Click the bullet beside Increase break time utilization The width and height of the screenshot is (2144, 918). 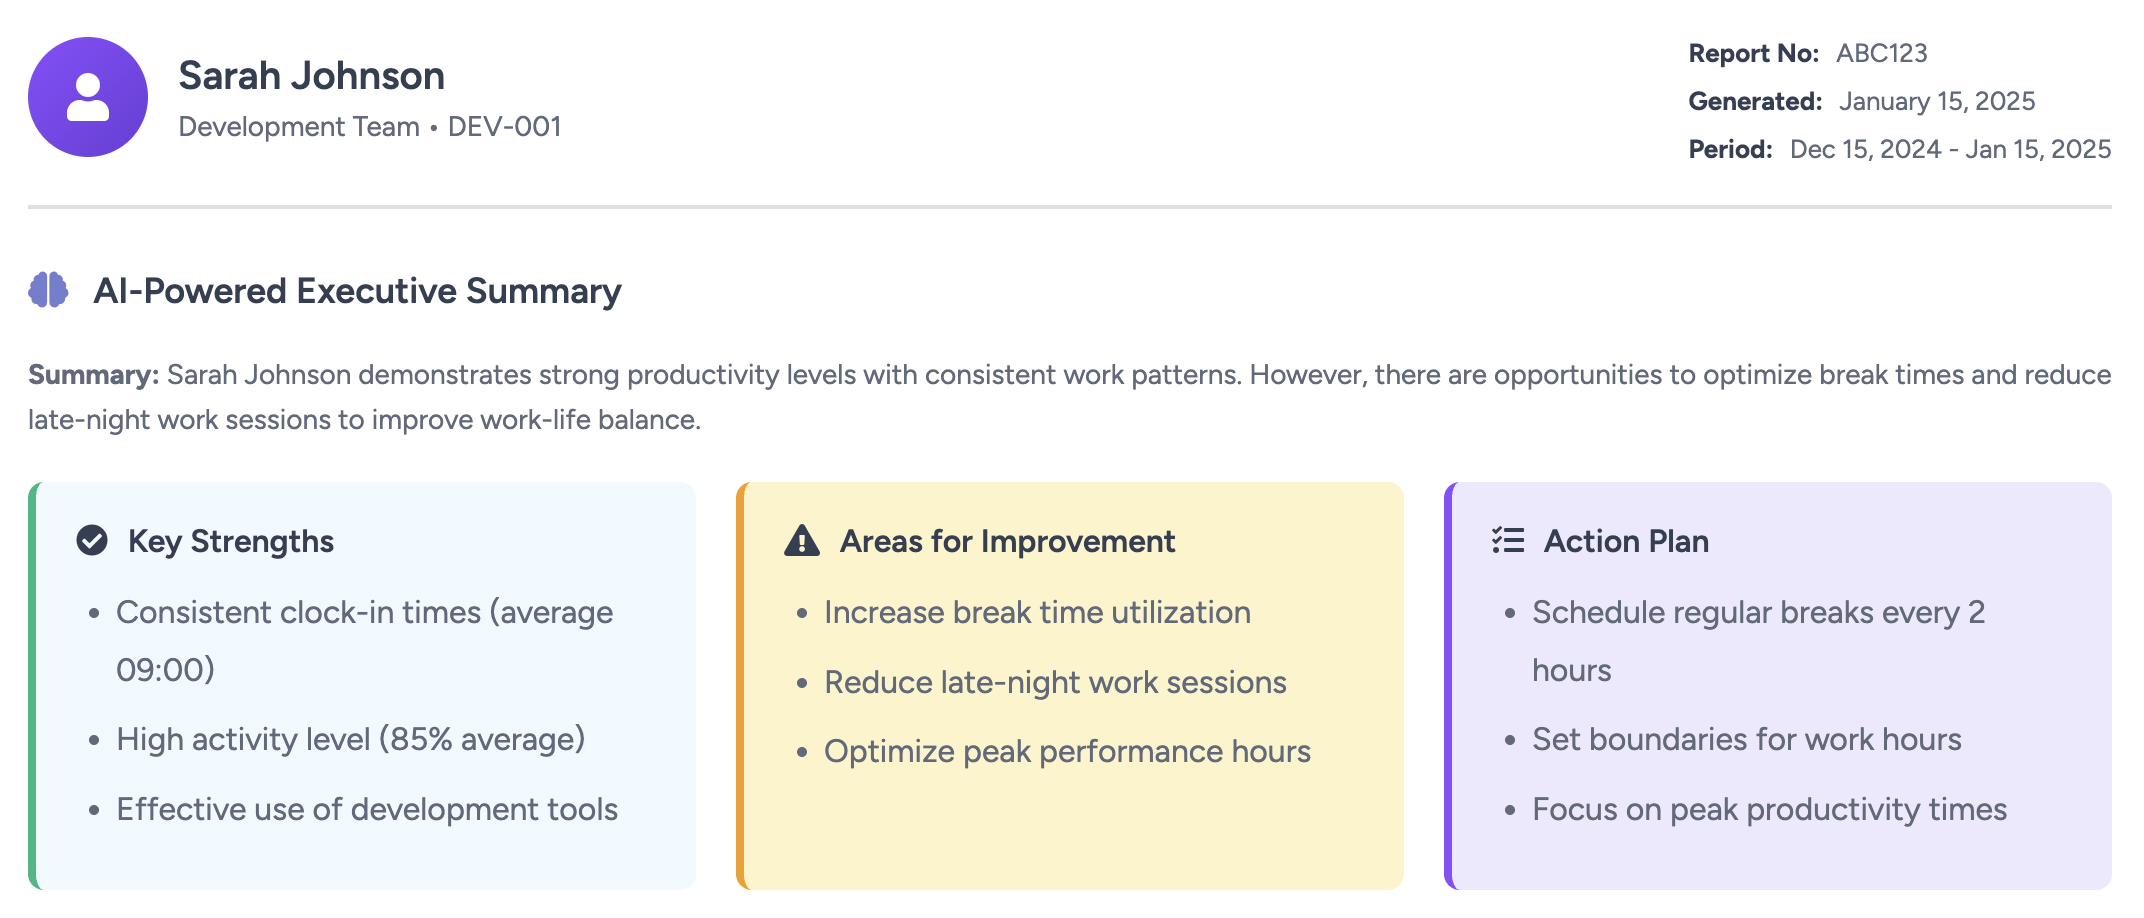pyautogui.click(x=802, y=614)
